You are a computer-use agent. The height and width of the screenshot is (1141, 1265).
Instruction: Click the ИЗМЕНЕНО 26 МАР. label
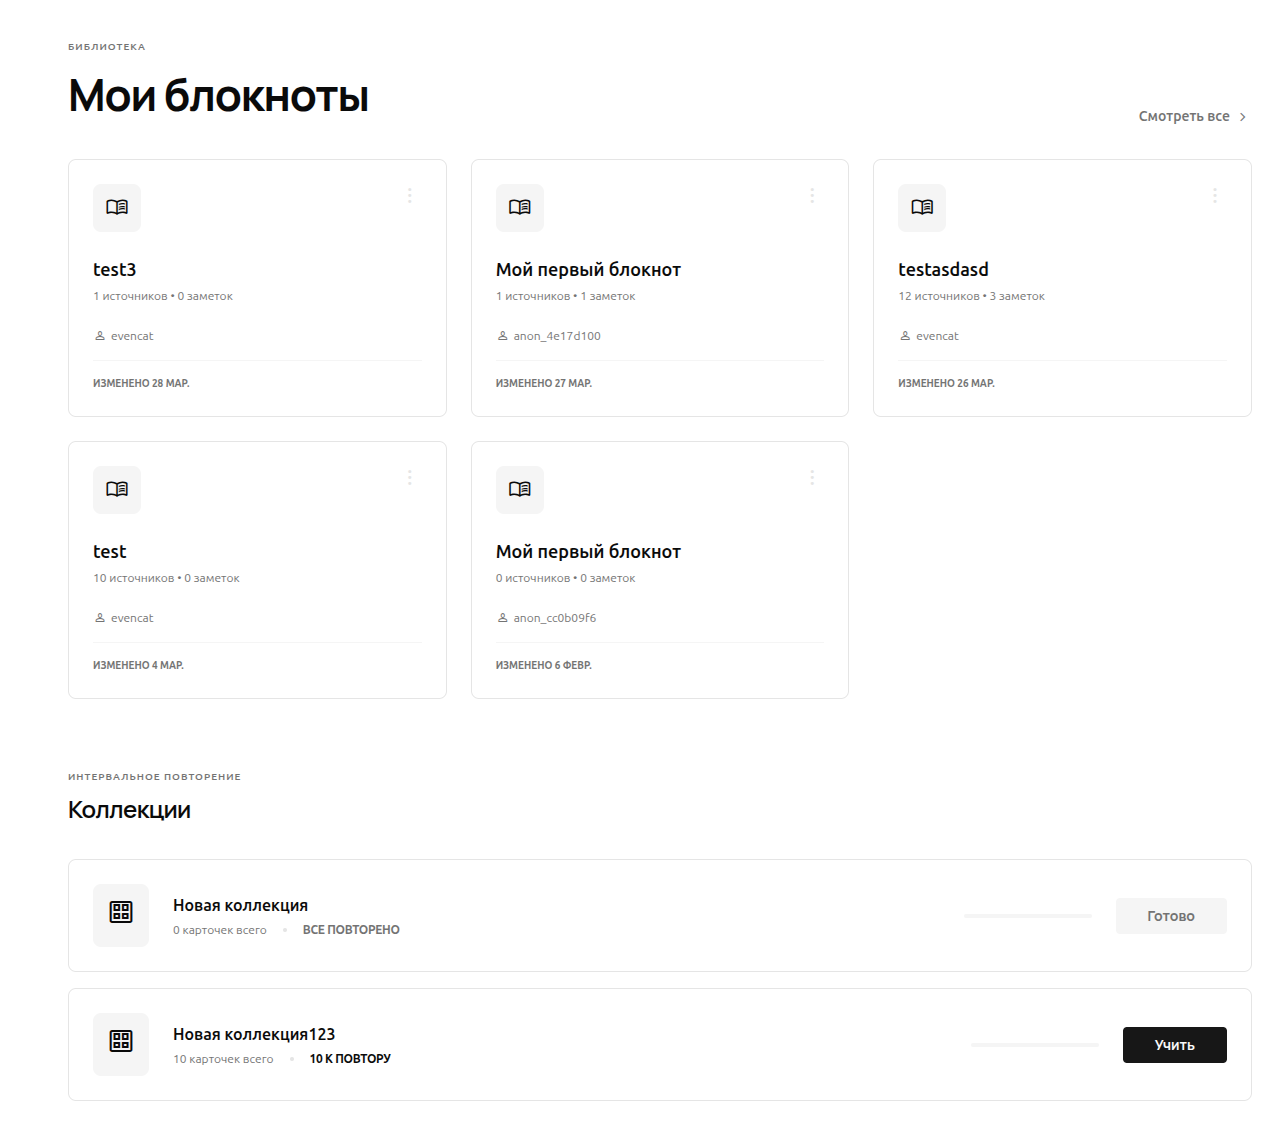[946, 383]
